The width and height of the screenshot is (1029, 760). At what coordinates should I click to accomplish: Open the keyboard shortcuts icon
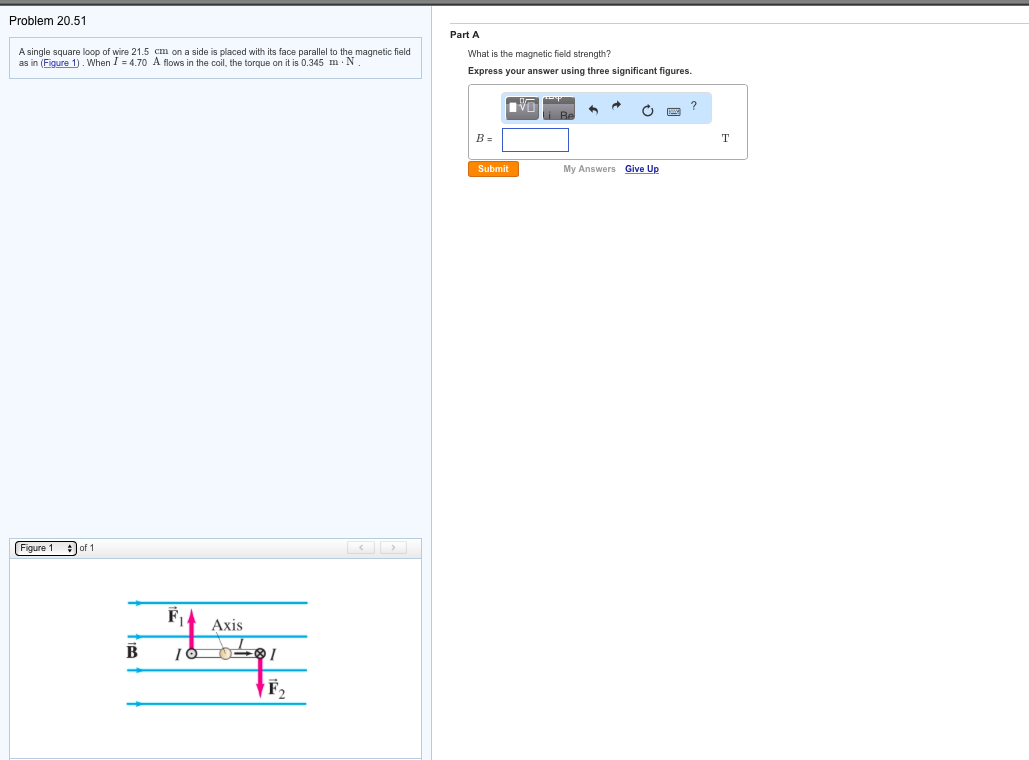tap(674, 112)
